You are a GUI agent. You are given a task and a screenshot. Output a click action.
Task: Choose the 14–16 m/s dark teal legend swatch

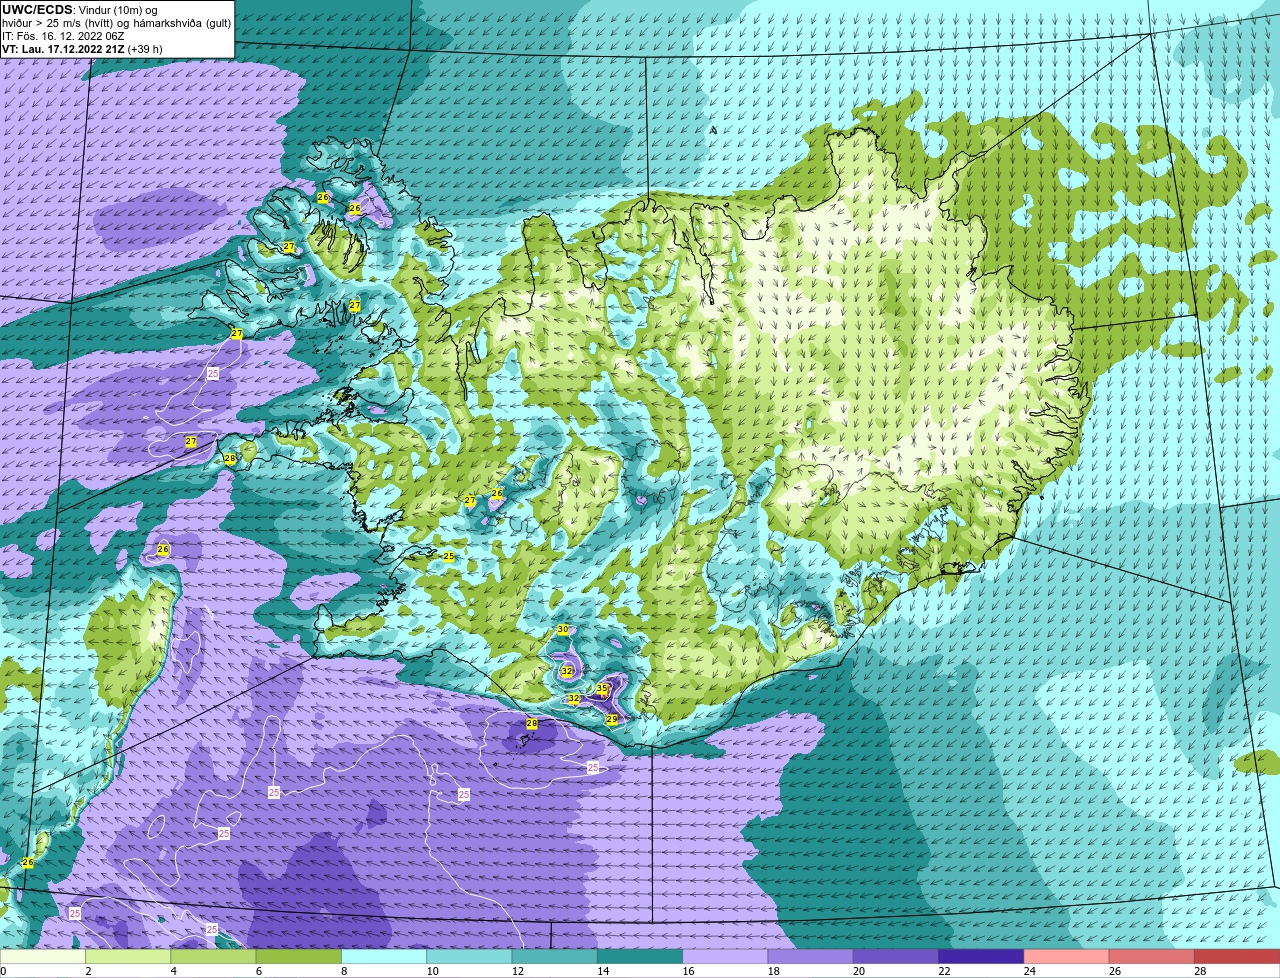click(x=640, y=957)
